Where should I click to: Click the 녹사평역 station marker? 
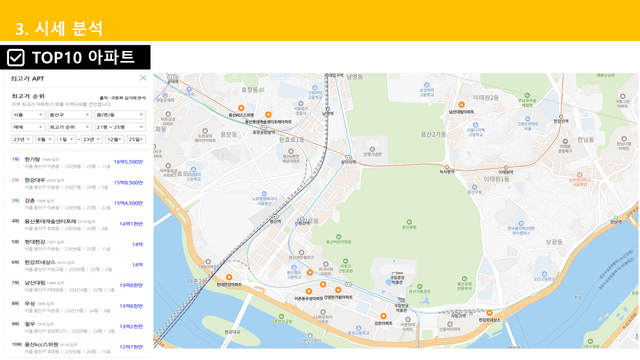(447, 167)
